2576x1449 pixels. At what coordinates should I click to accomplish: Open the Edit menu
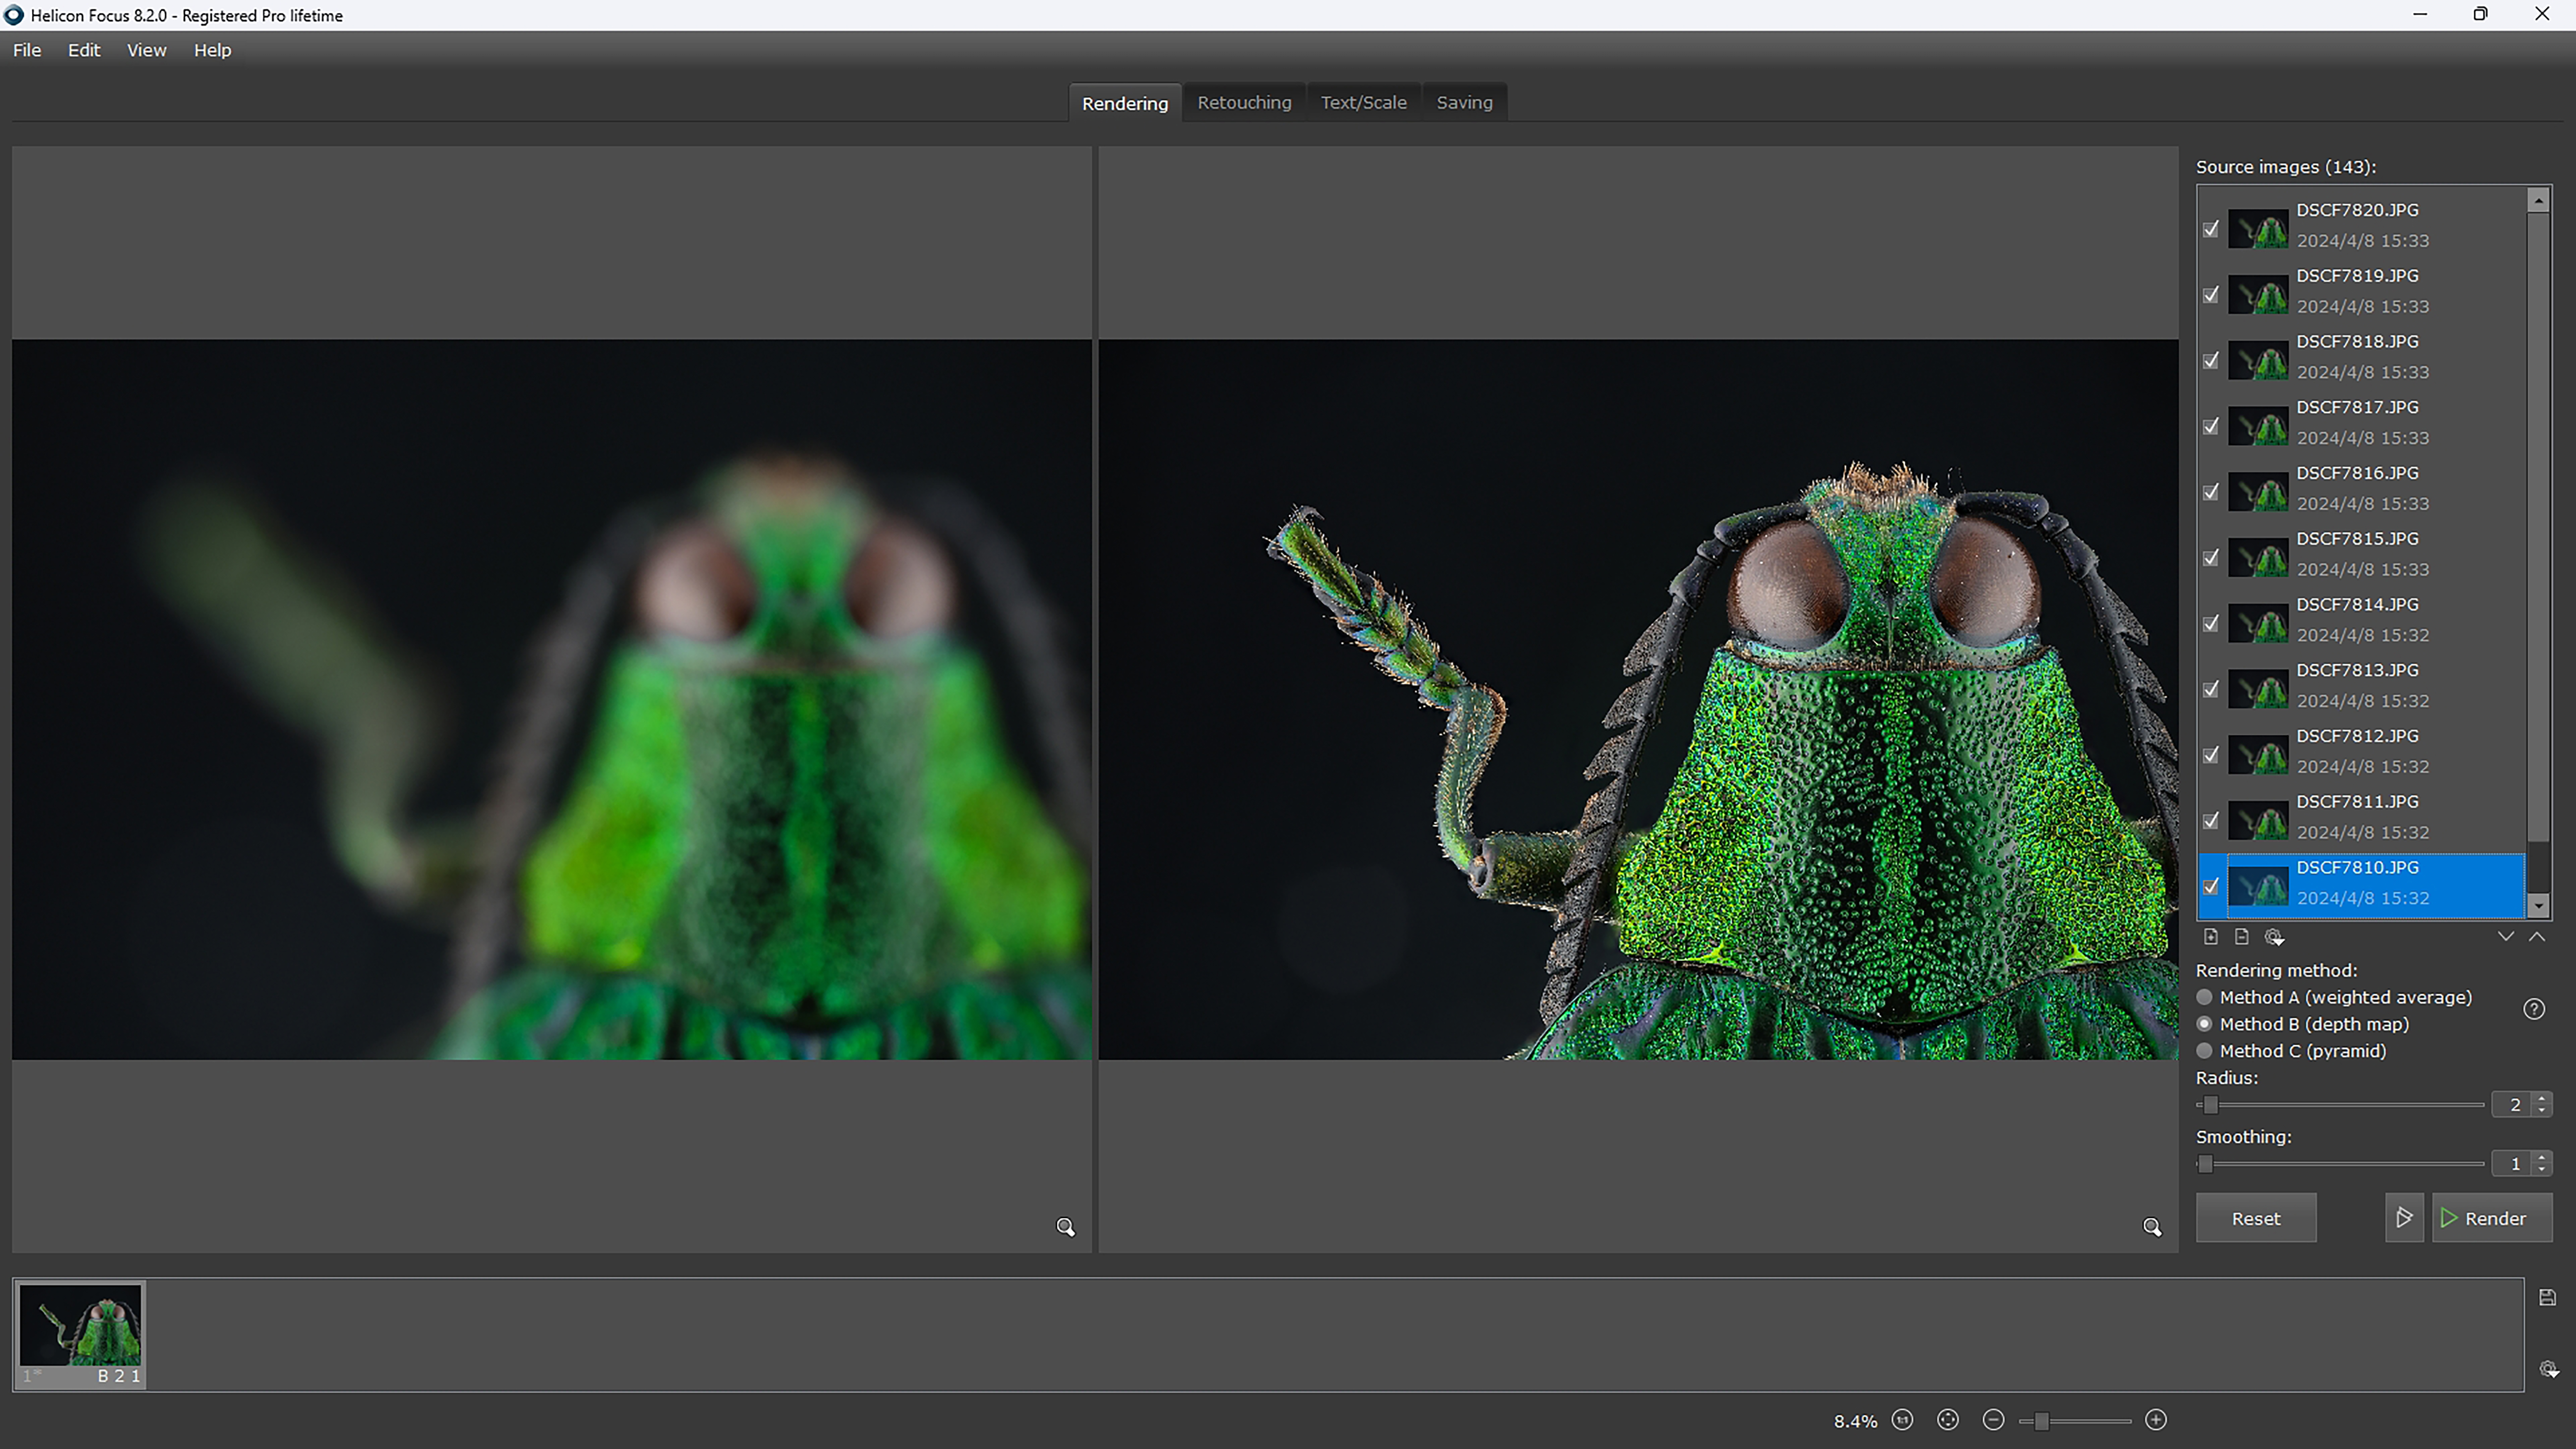click(84, 50)
